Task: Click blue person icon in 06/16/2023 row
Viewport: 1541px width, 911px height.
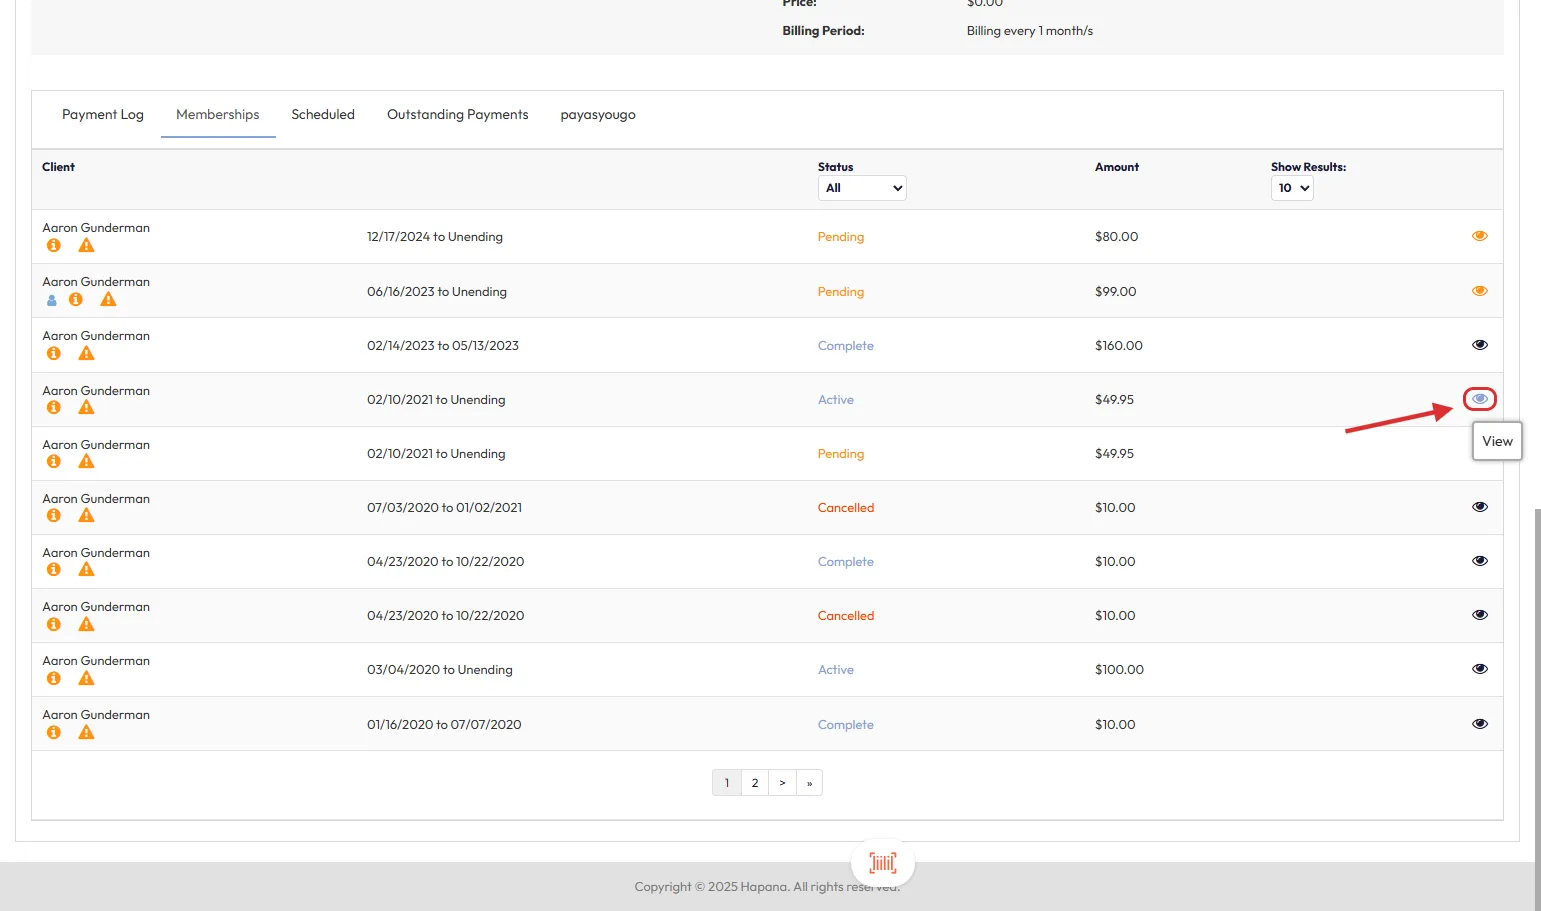Action: [52, 300]
